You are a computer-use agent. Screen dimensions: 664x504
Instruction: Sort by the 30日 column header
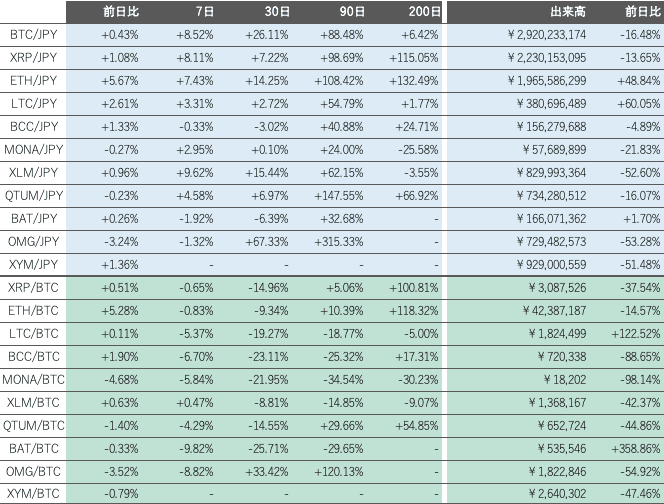click(278, 11)
